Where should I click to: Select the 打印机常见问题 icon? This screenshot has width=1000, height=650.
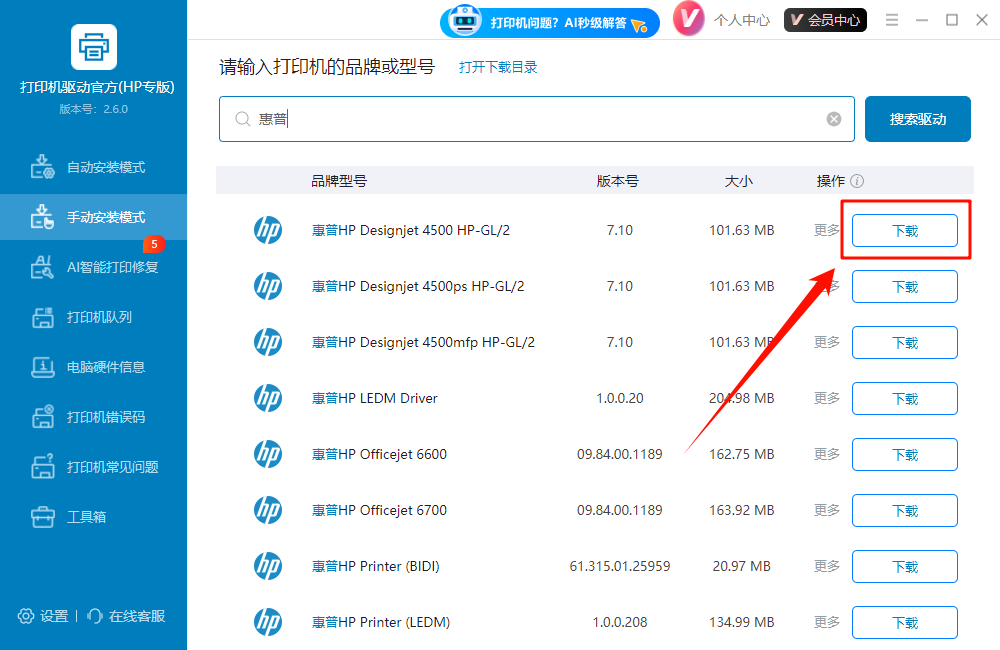(x=44, y=467)
